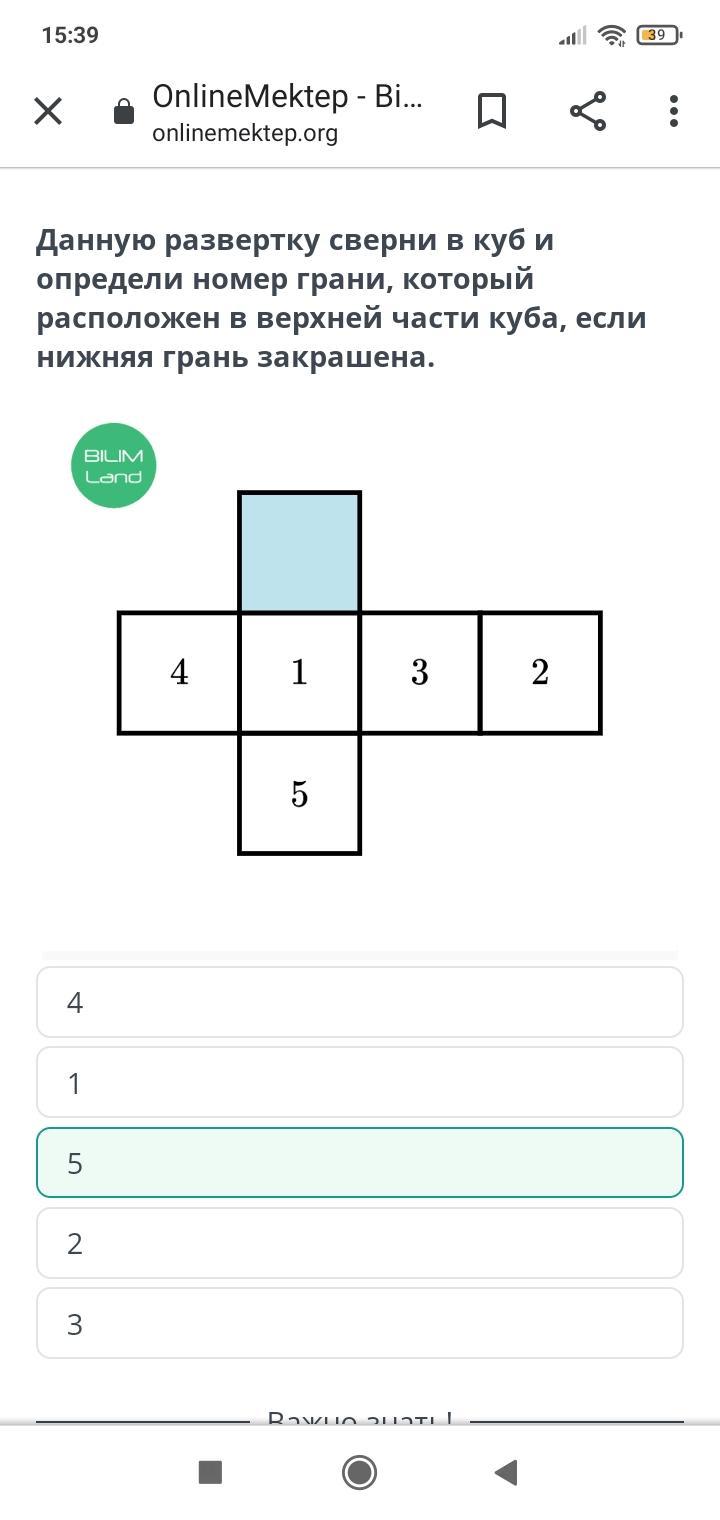Close the browser tab with X icon

click(48, 111)
